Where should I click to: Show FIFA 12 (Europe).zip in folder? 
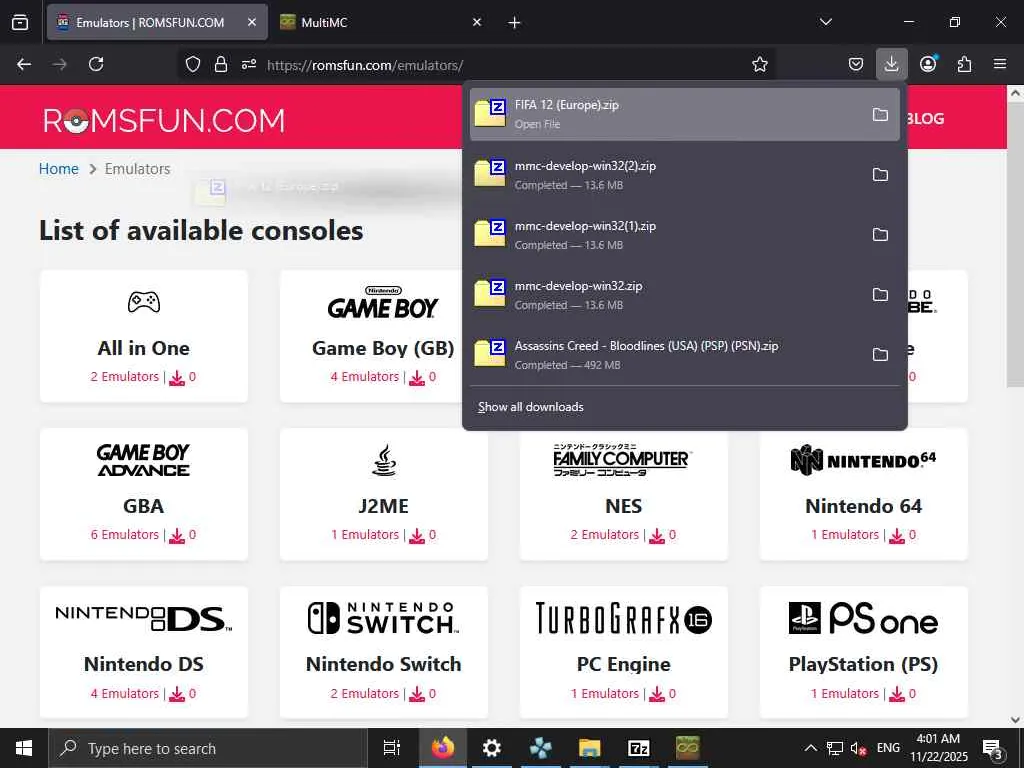880,115
